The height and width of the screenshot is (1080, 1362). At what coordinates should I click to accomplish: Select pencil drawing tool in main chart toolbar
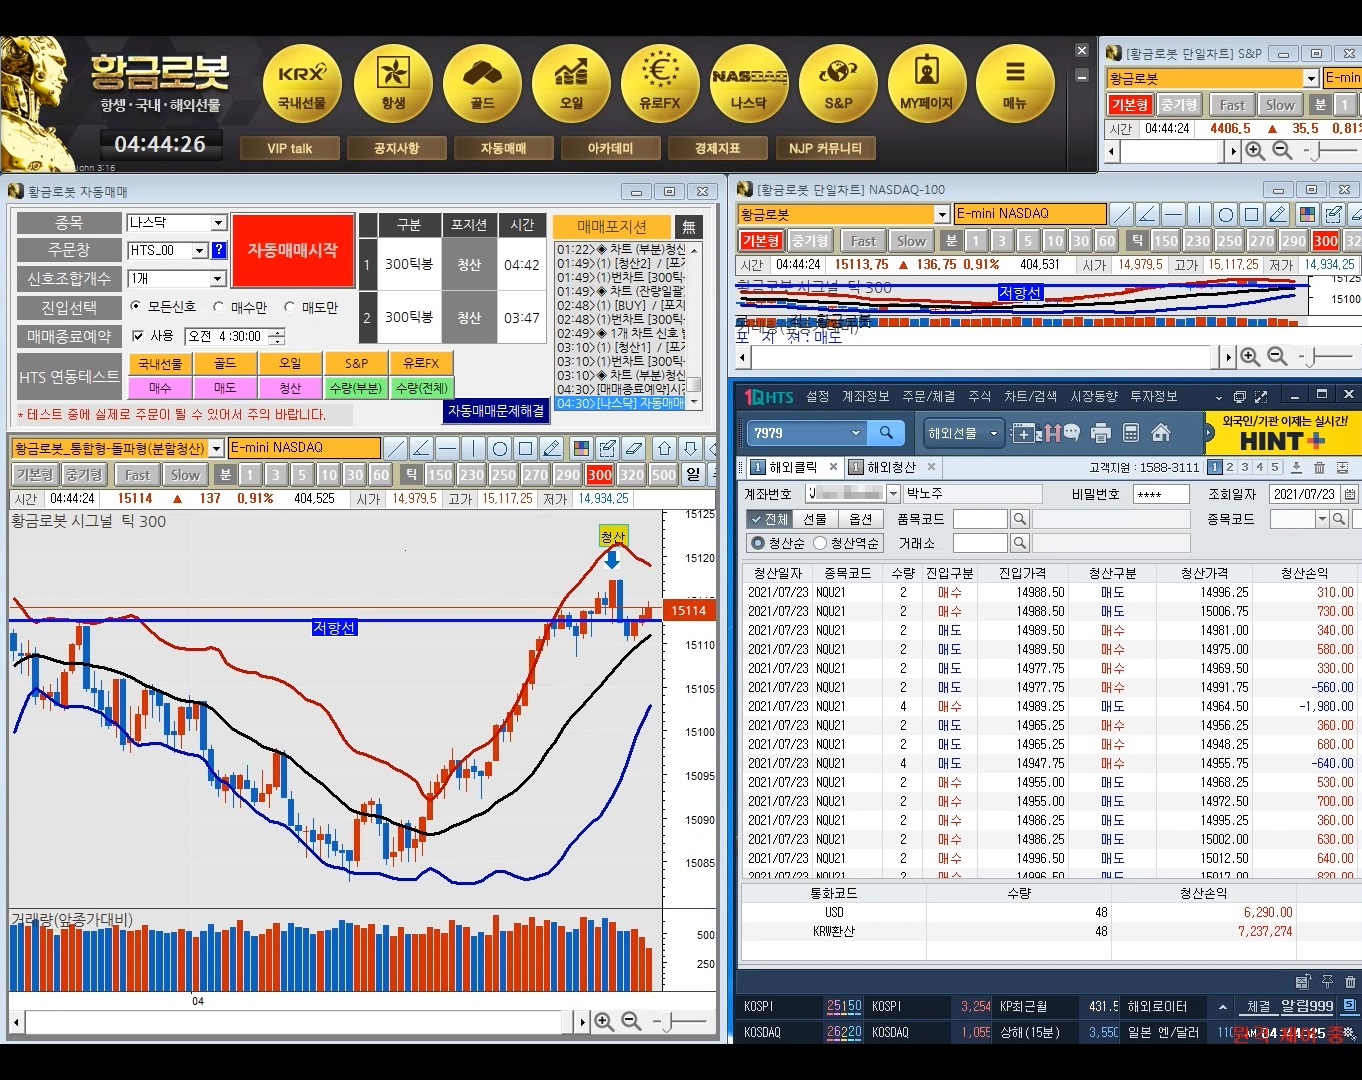click(552, 448)
